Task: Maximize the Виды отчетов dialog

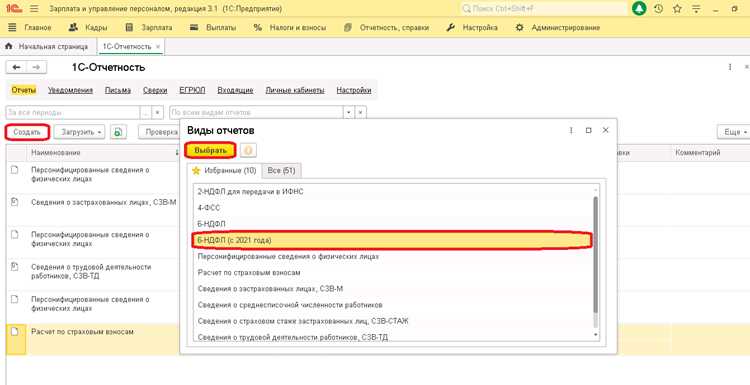Action: 589,130
